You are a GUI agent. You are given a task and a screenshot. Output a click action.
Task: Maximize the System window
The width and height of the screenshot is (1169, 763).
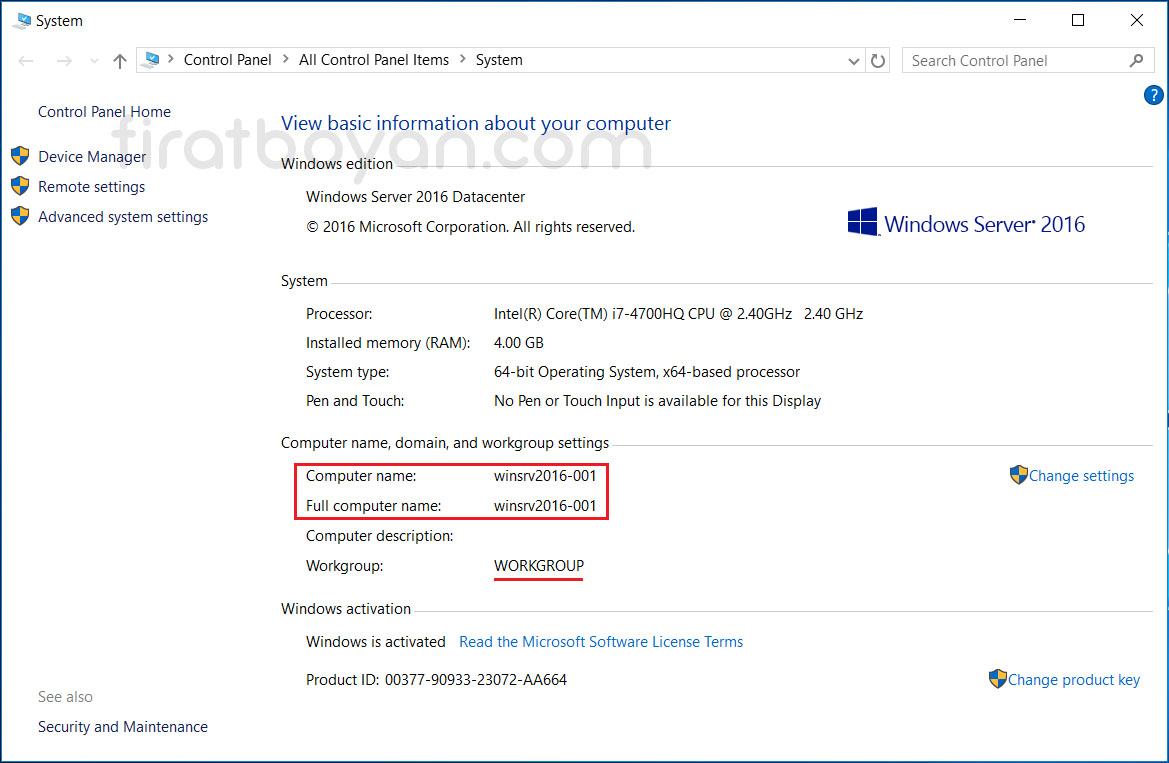point(1077,20)
